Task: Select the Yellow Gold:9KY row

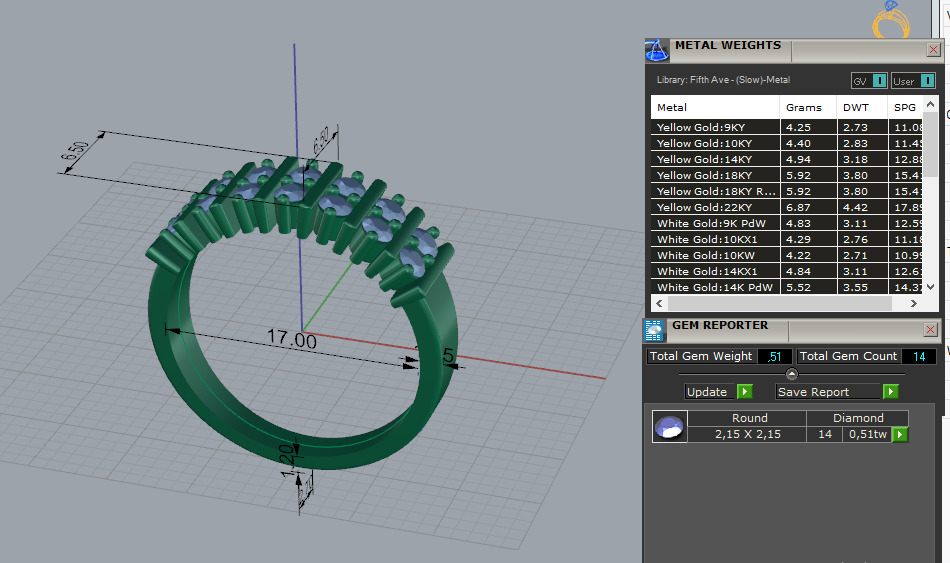Action: pos(786,127)
